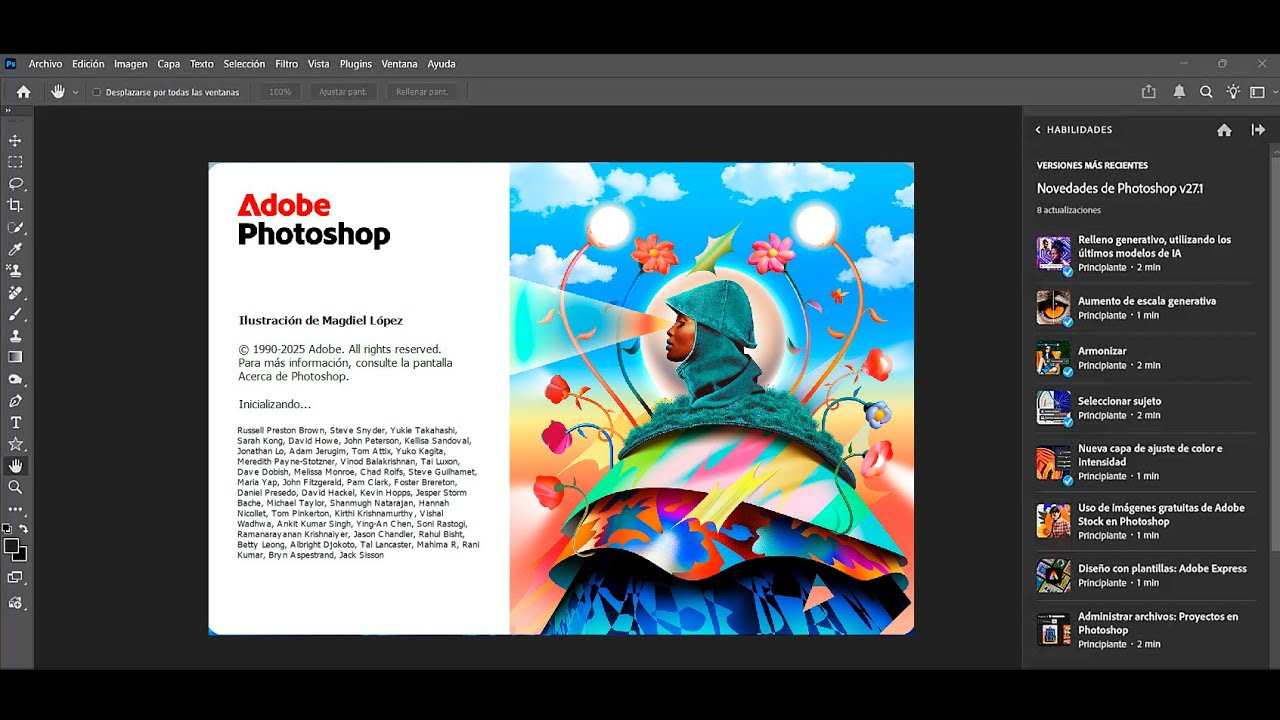Open the 'Relleno generativo' tutorial
The image size is (1280, 720).
(x=1146, y=254)
